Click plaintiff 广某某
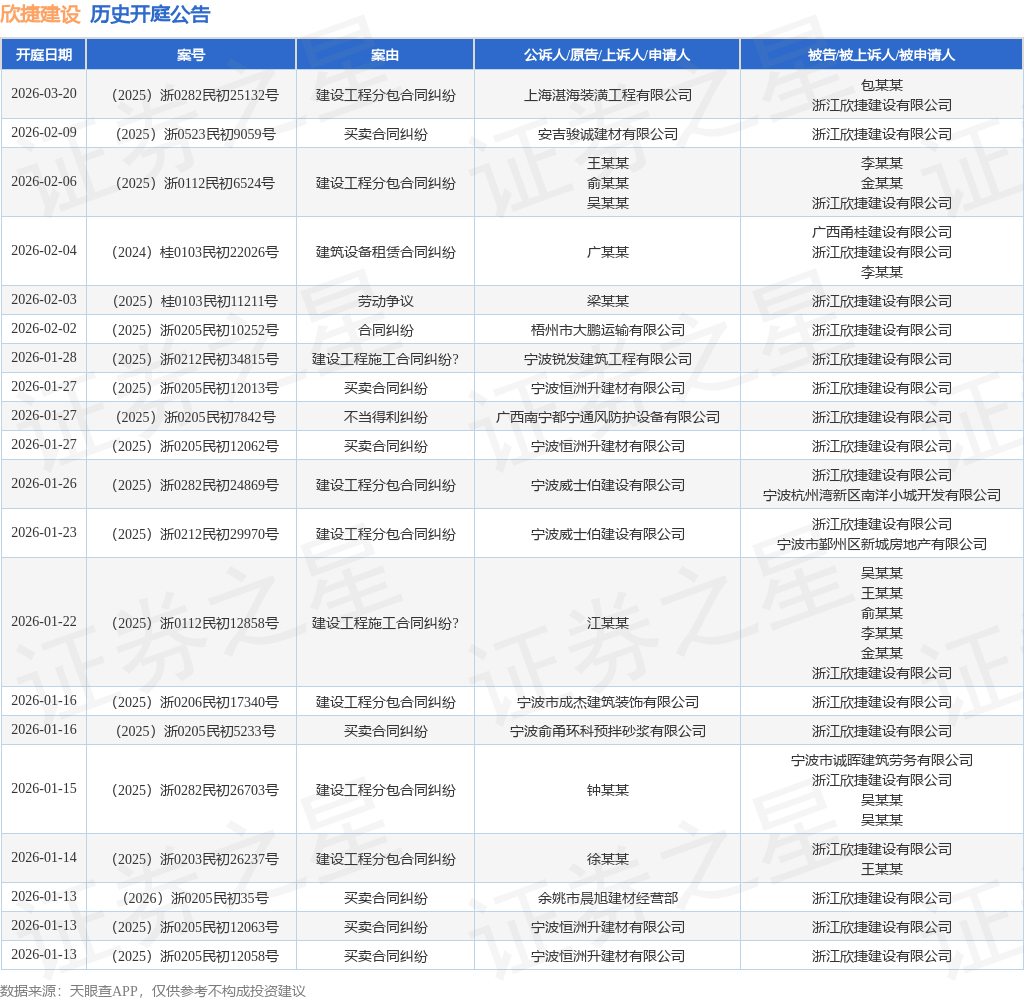Viewport: 1024px width, 1000px height. point(607,252)
